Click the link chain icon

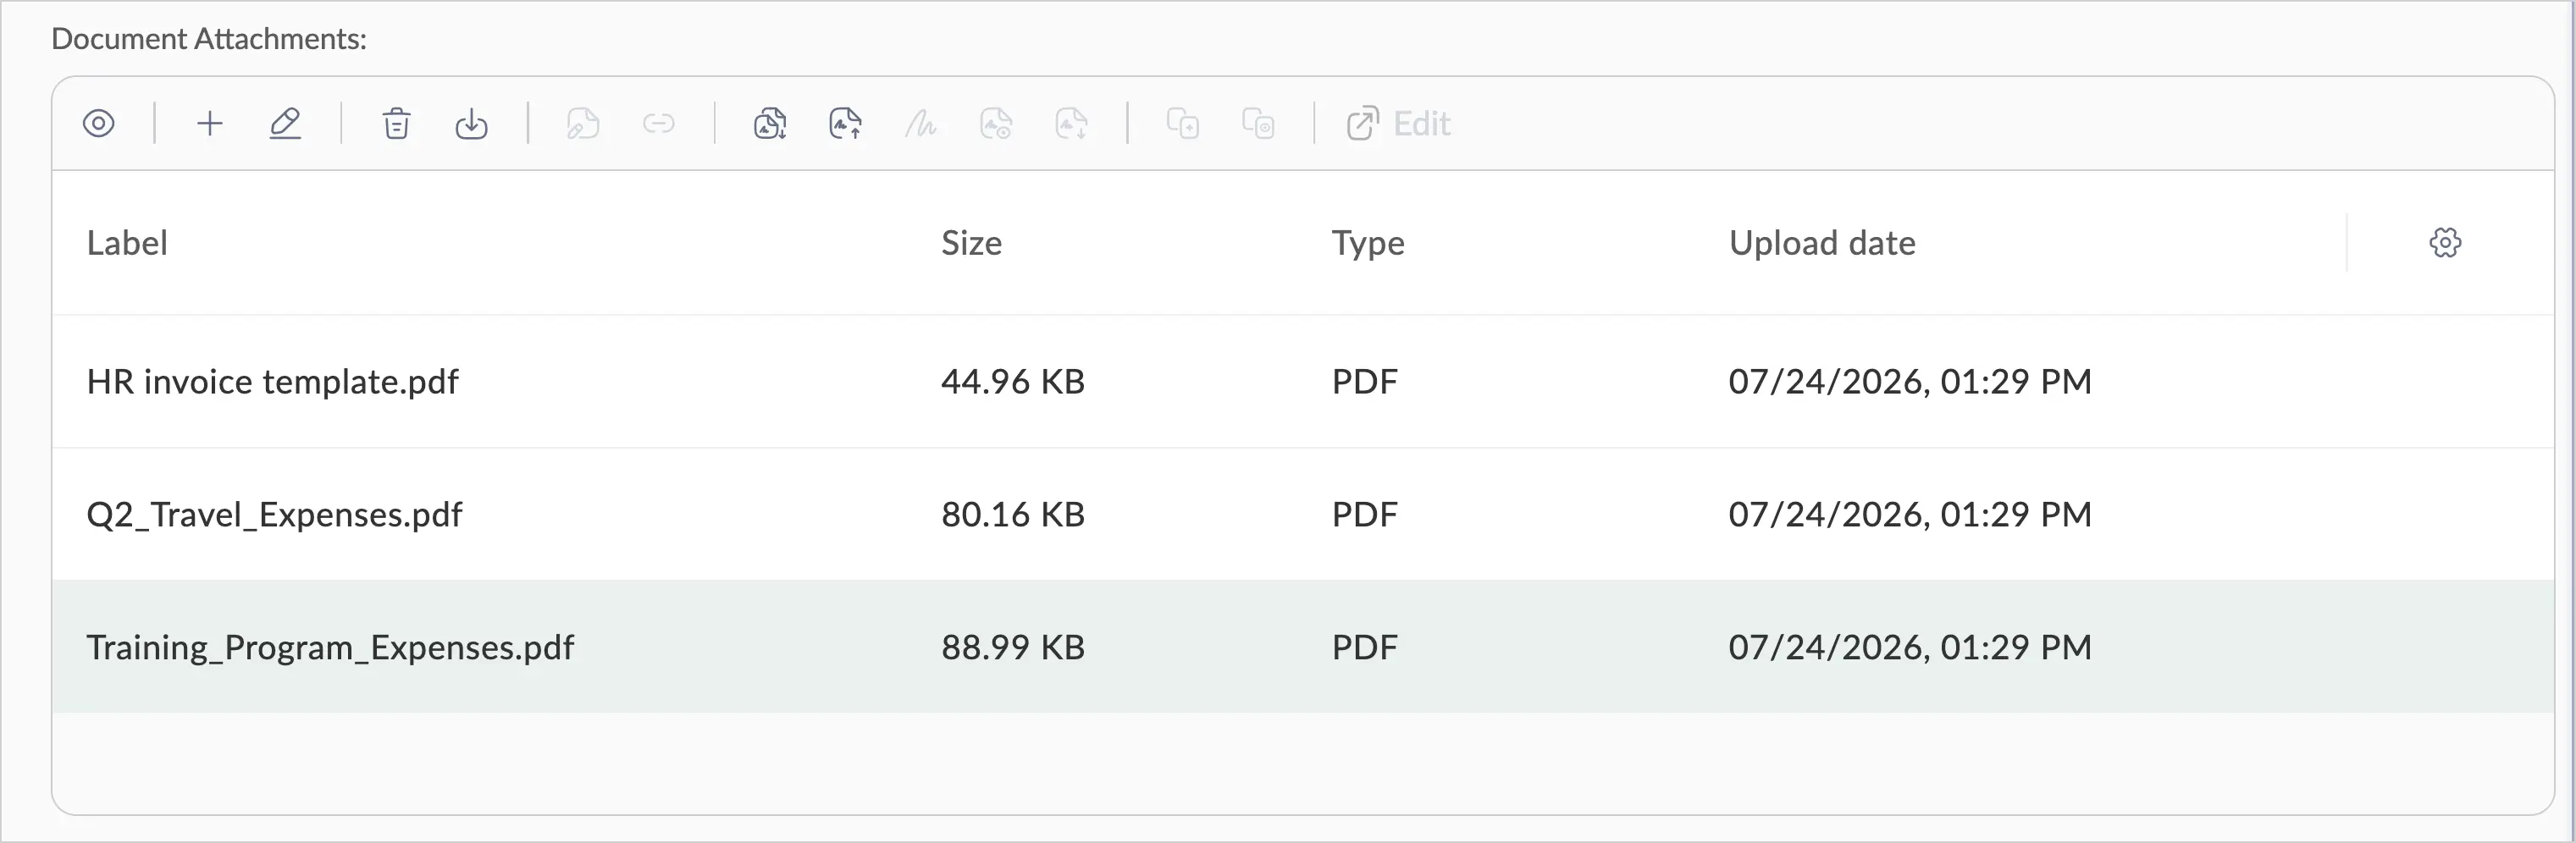coord(658,124)
